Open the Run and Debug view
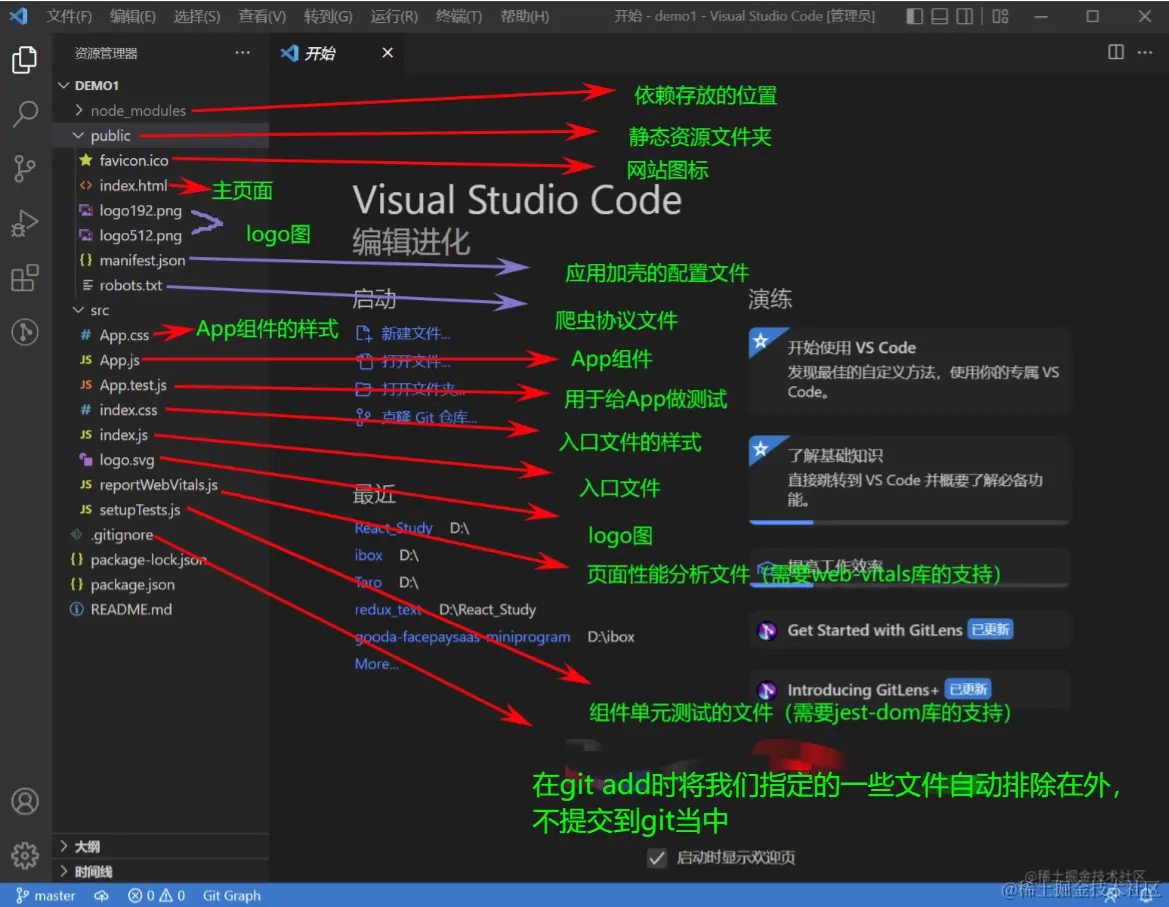Screen dimensions: 1169x907 pos(25,223)
